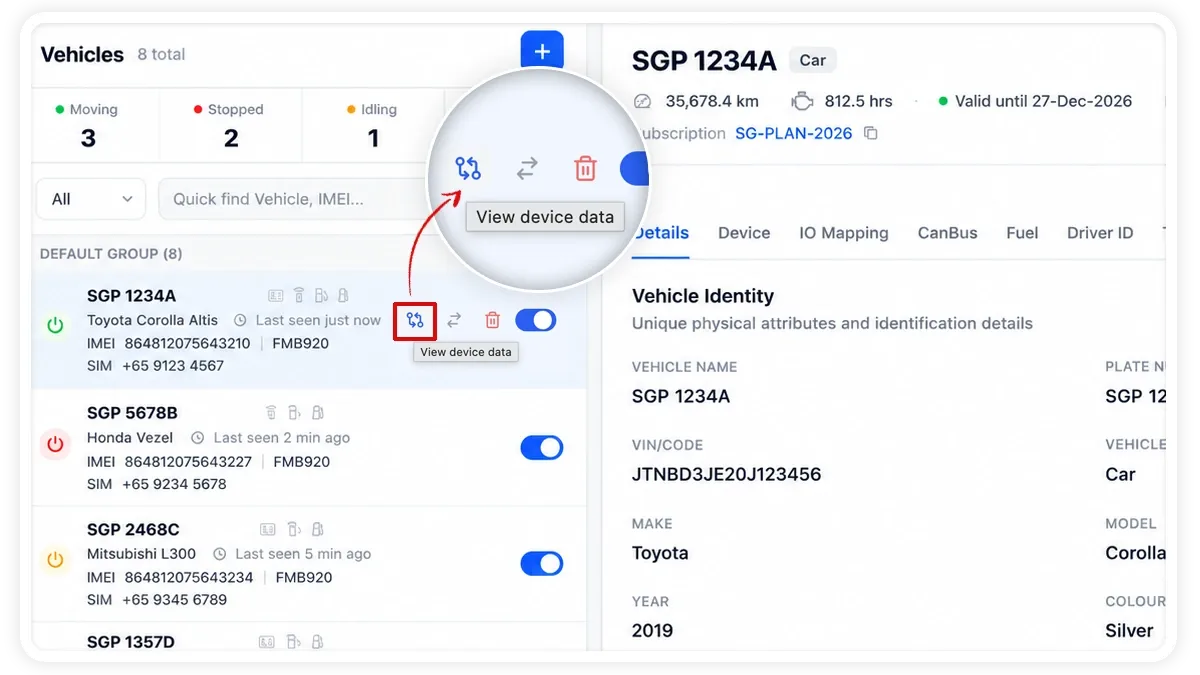Open the CanBus tab
1200x675 pixels.
click(x=948, y=233)
